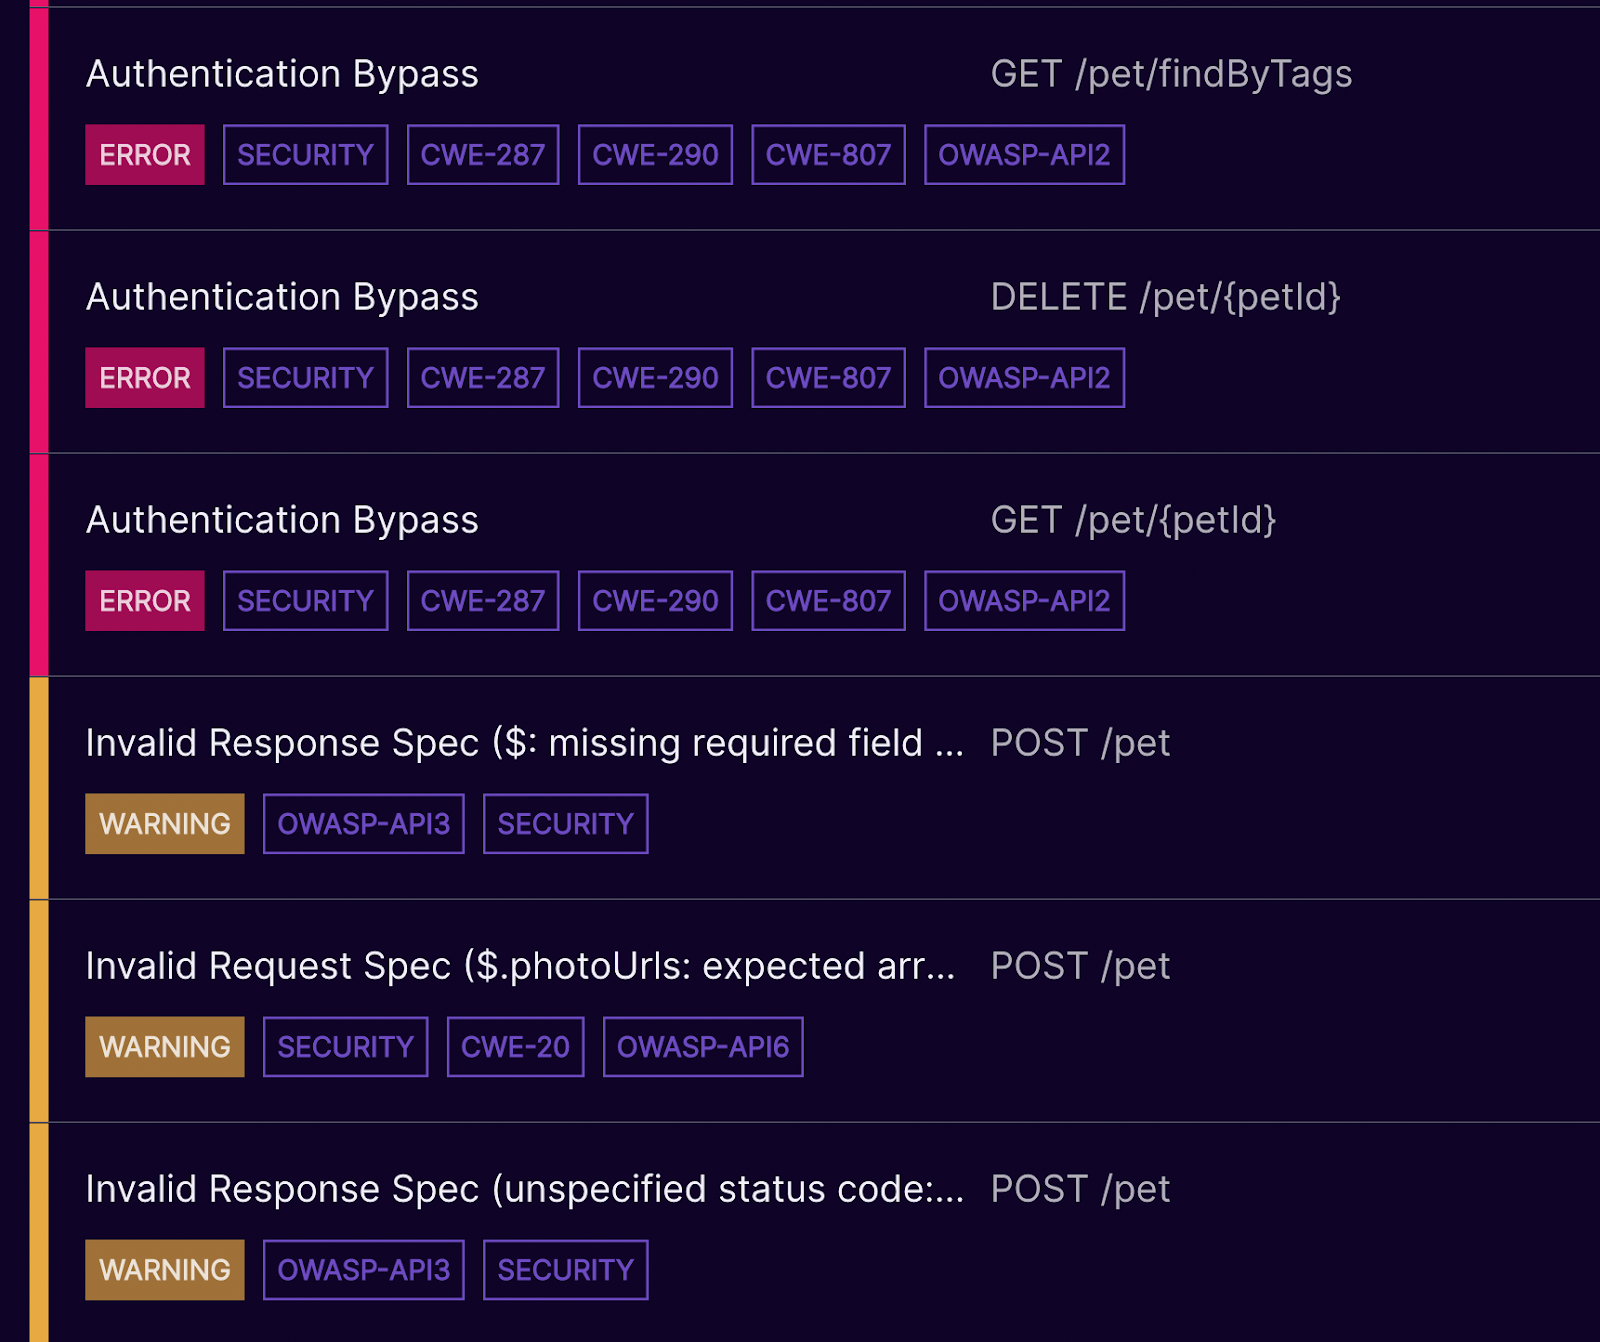1600x1342 pixels.
Task: Click OWASP-API2 tag on GET /pet/{petId} finding
Action: click(1024, 601)
